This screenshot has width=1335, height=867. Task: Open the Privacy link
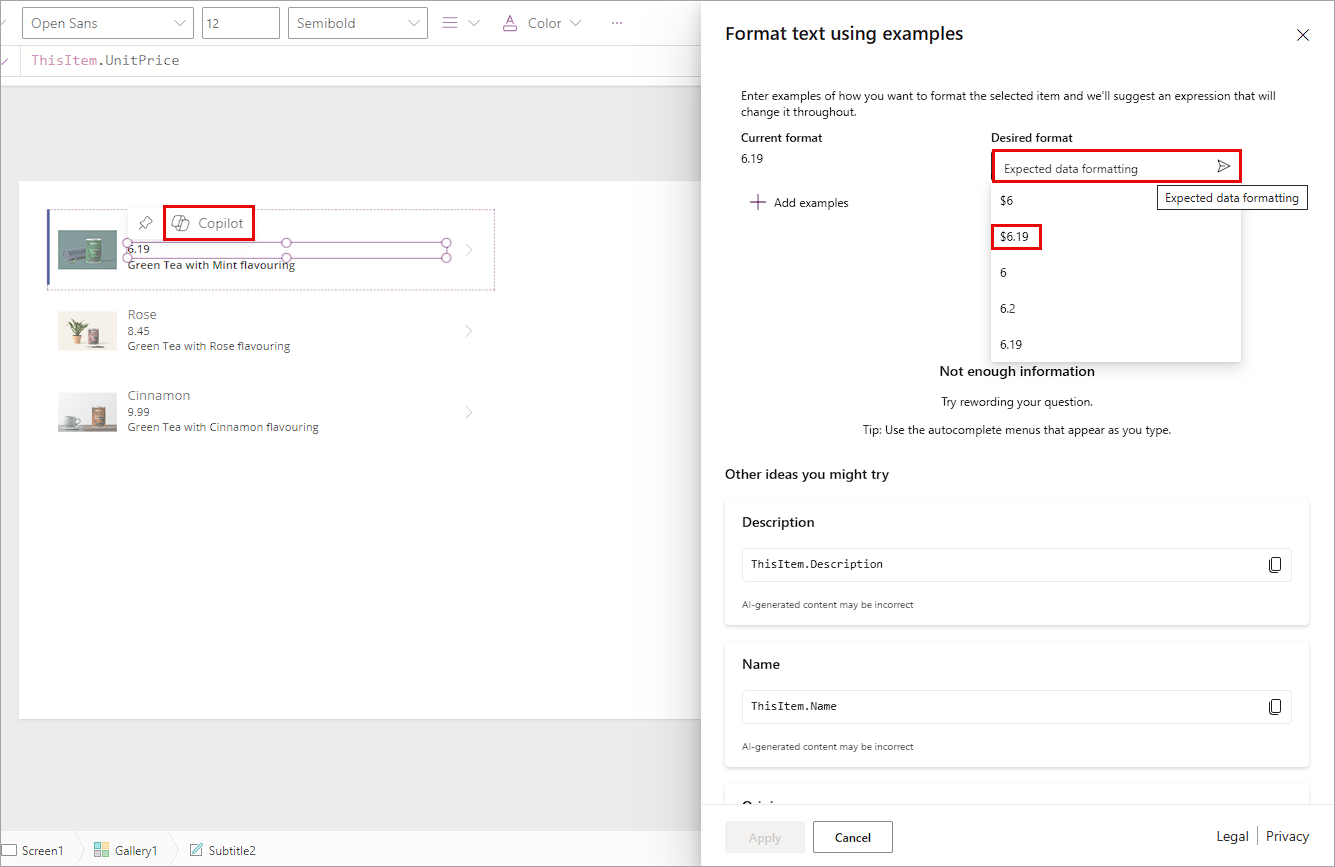point(1287,836)
